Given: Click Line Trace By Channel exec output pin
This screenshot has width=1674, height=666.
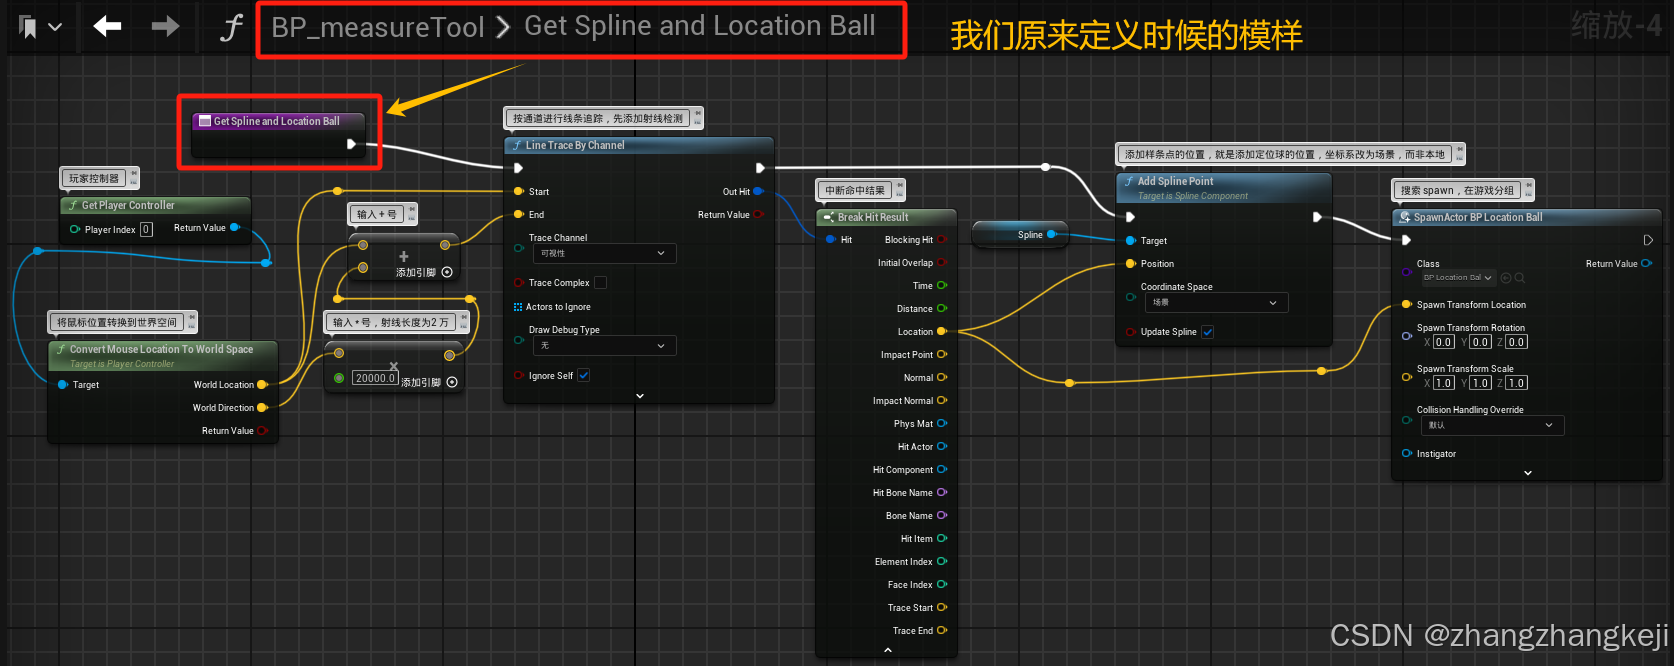Looking at the screenshot, I should tap(760, 168).
